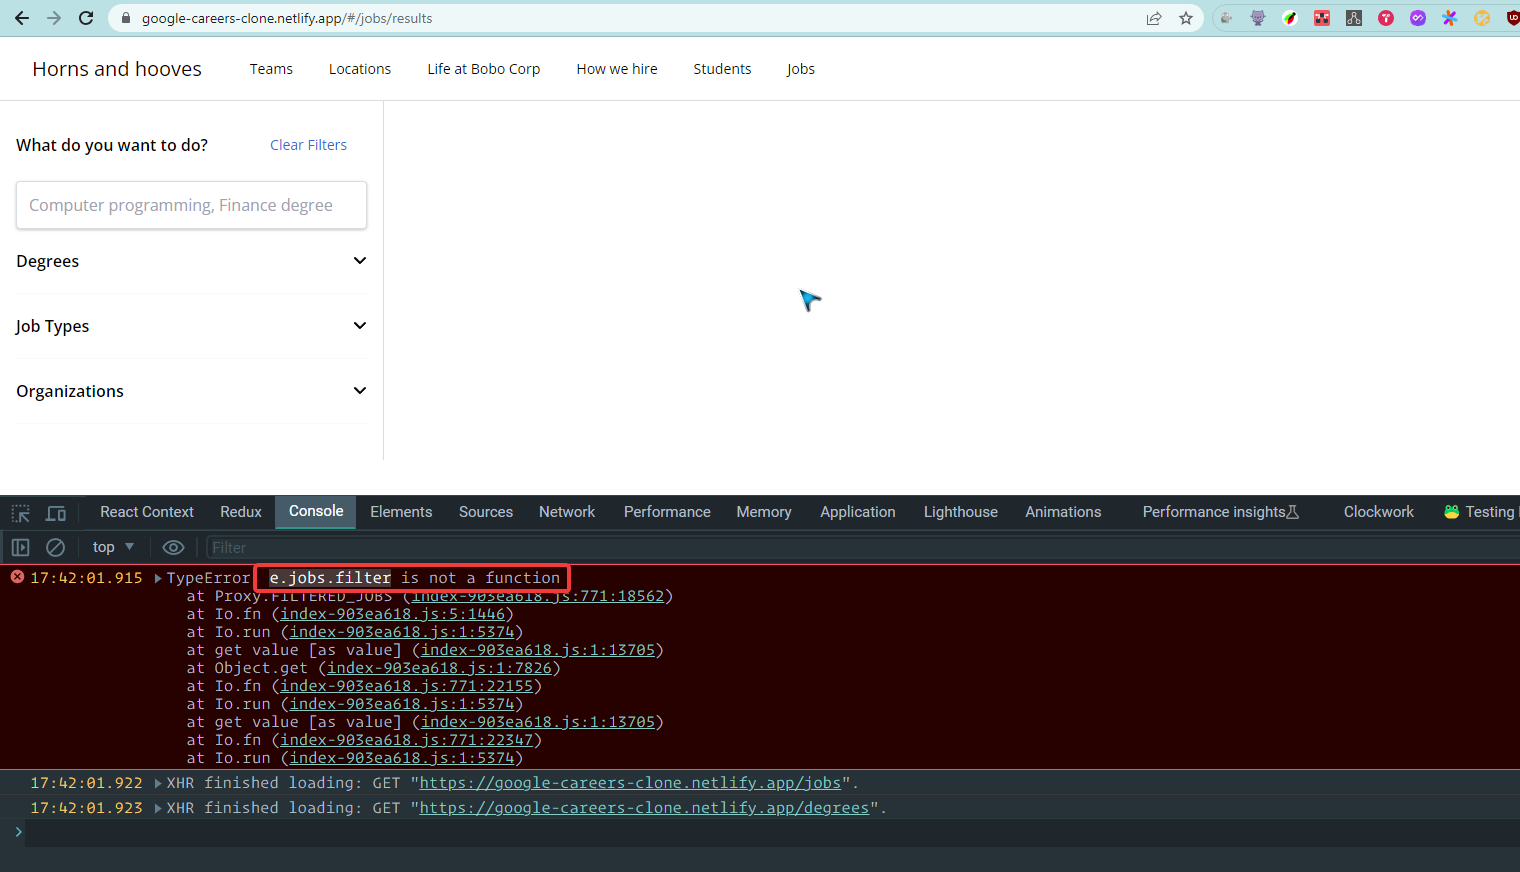1520x872 pixels.
Task: Open the colorful asterisk extension icon
Action: (x=1450, y=18)
